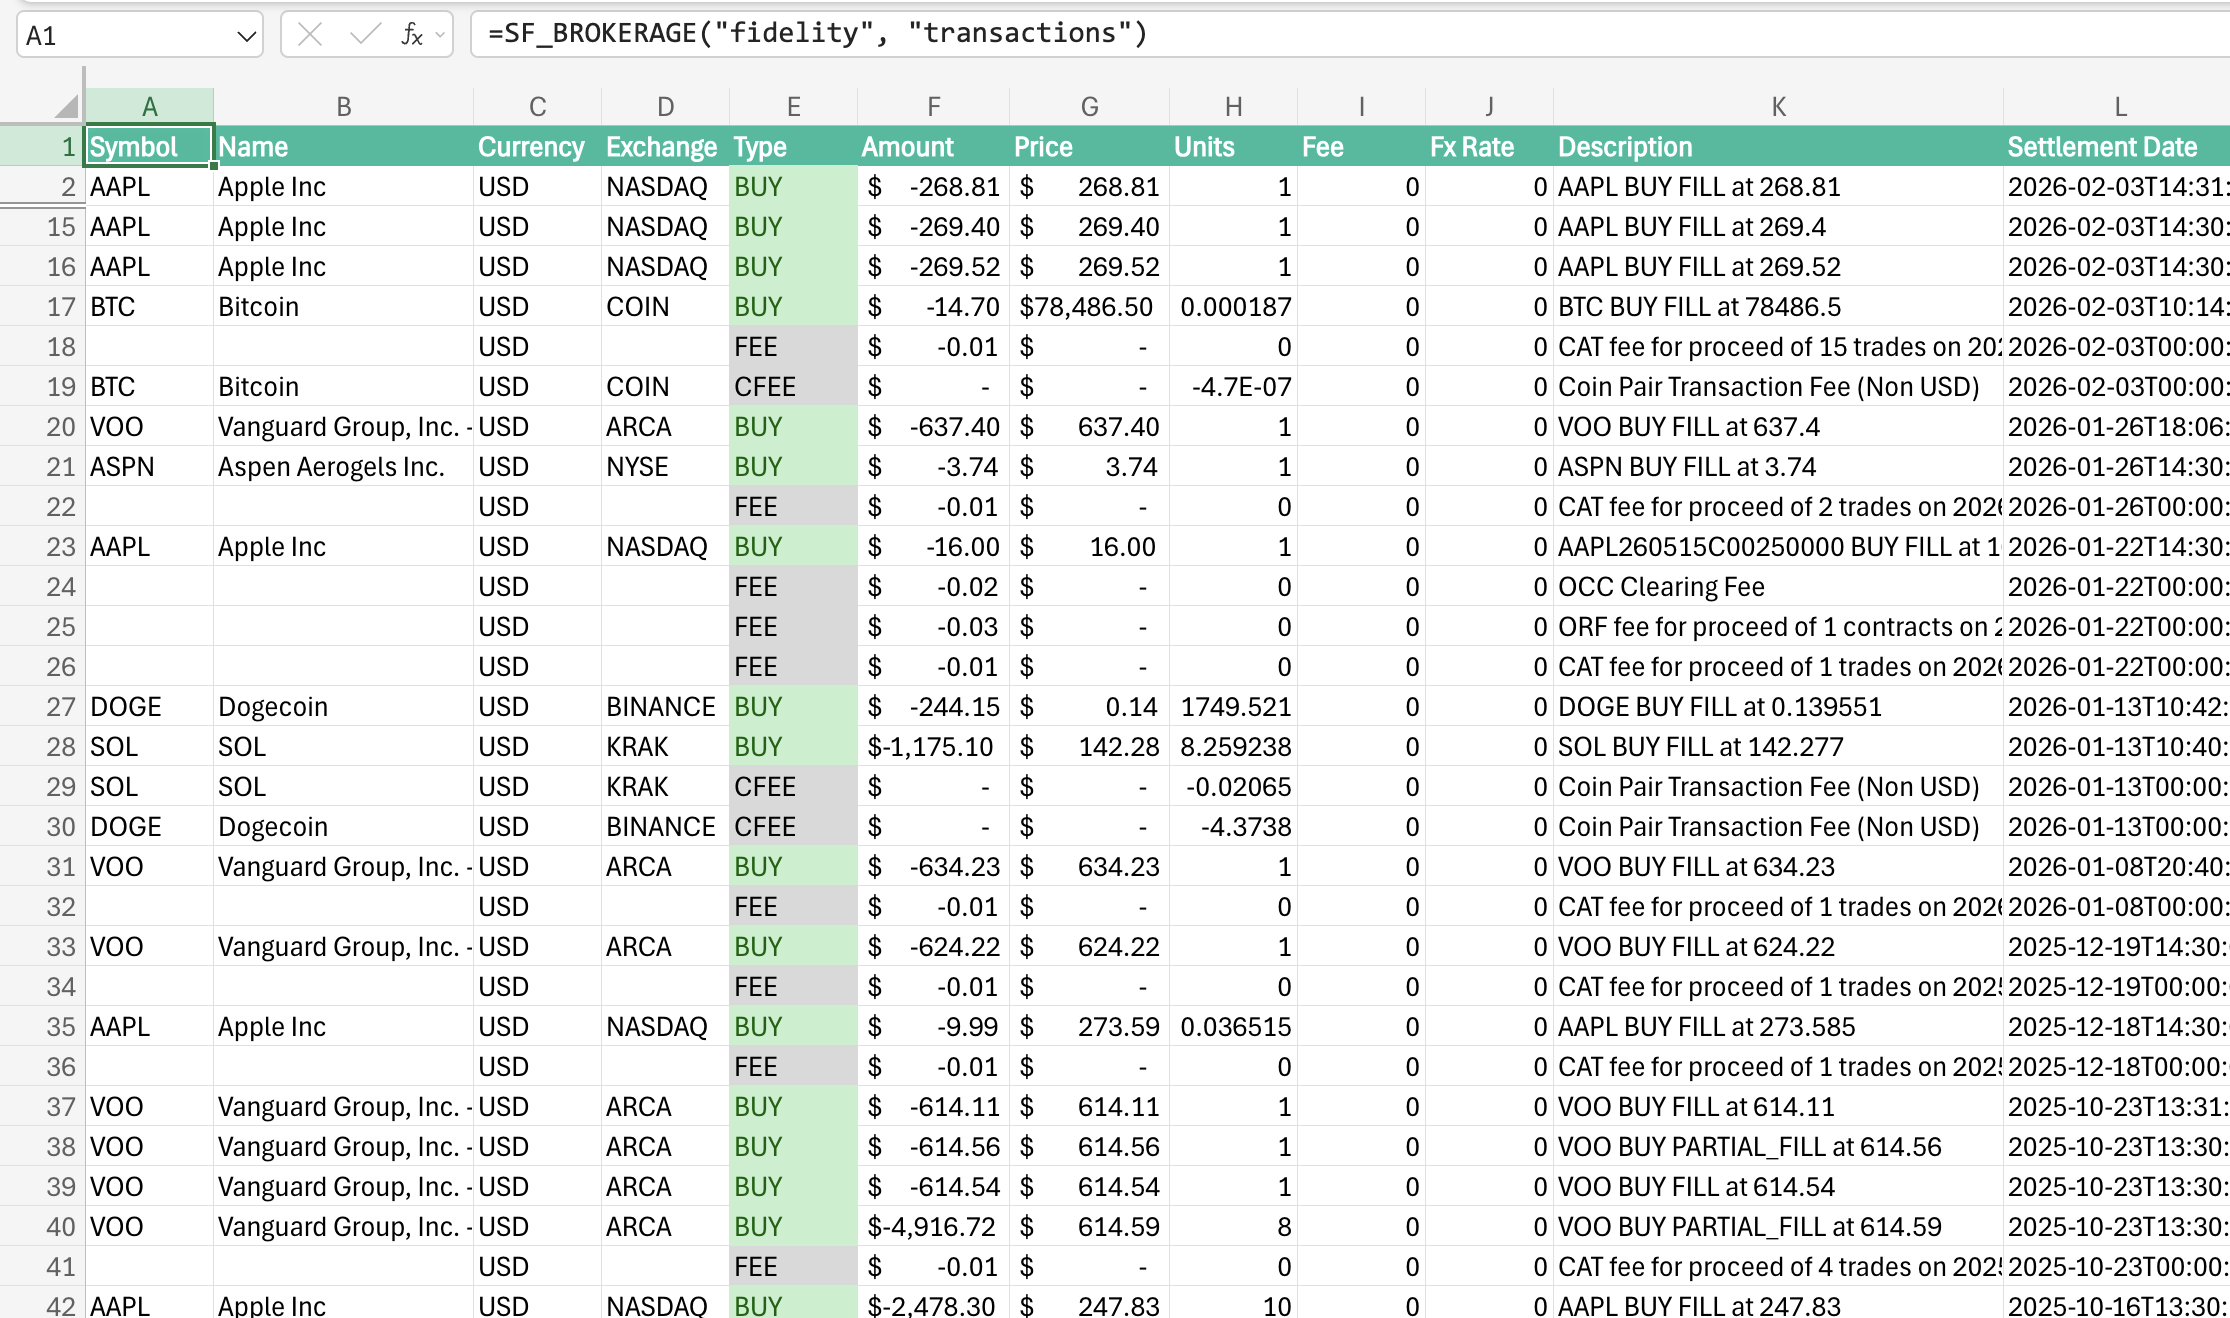Click the DOGE BUY FILL at 0.139551 cell
This screenshot has width=2230, height=1318.
(1778, 706)
